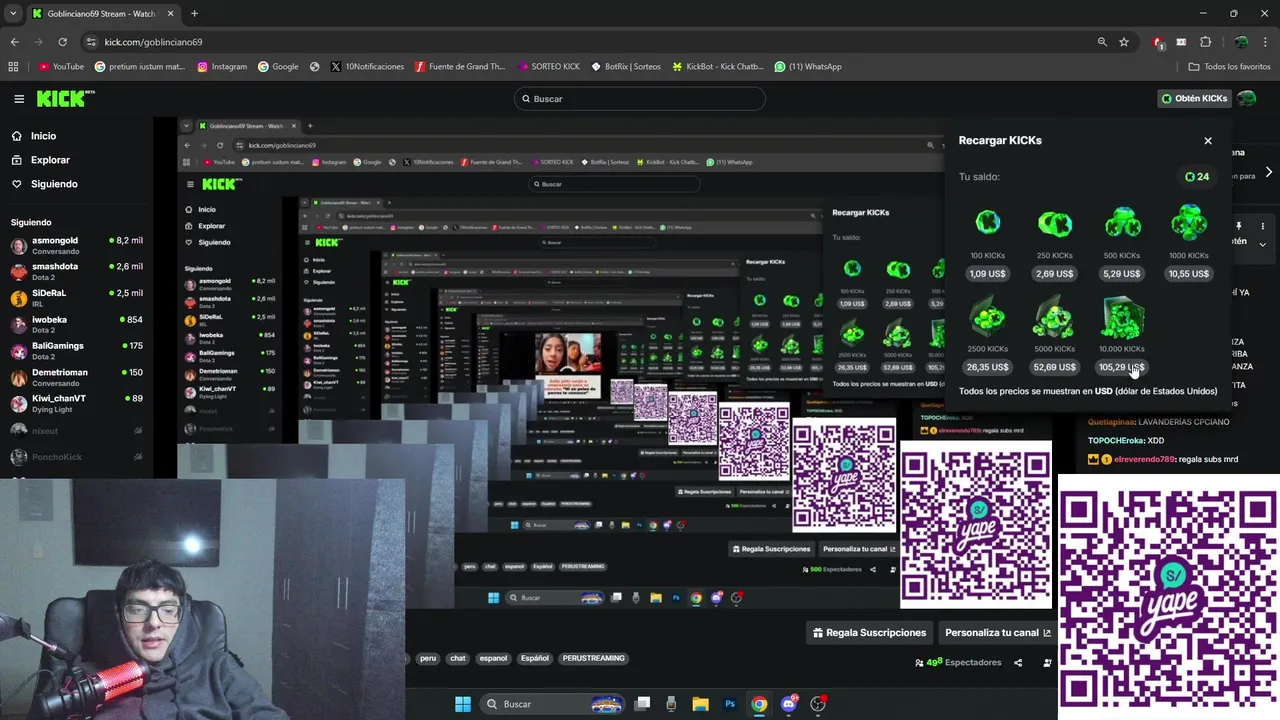Reload the kick.com page
Screen dimensions: 1280x720
[x=62, y=42]
